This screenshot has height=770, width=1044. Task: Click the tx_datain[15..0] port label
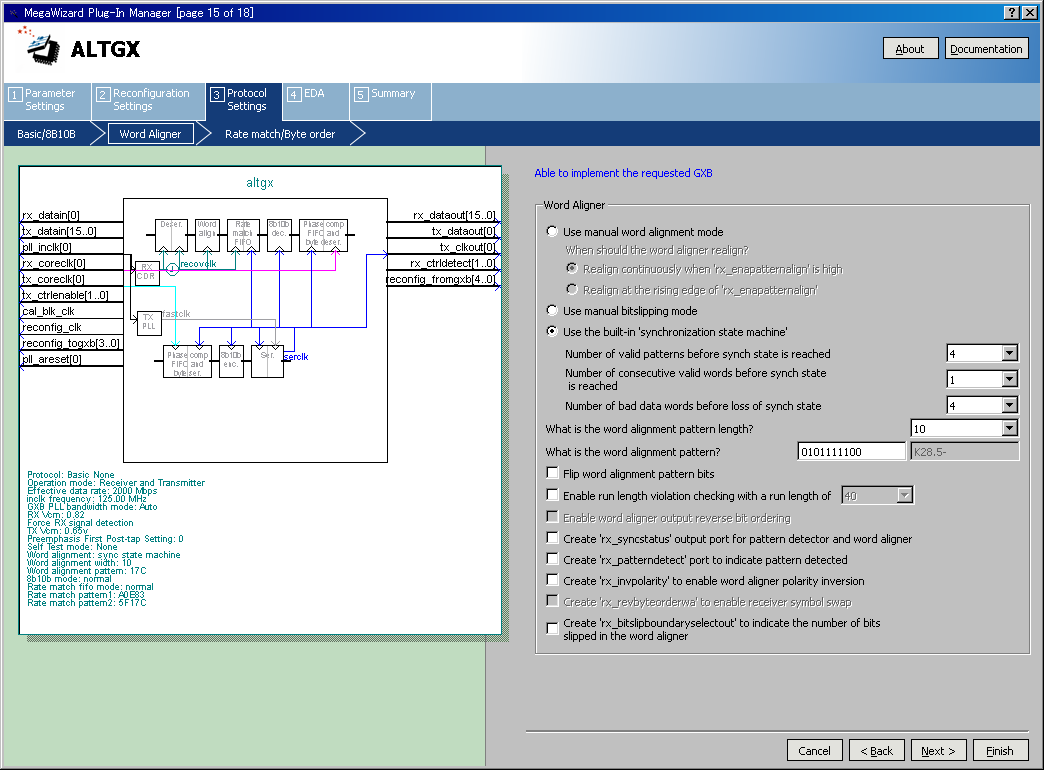coord(59,231)
